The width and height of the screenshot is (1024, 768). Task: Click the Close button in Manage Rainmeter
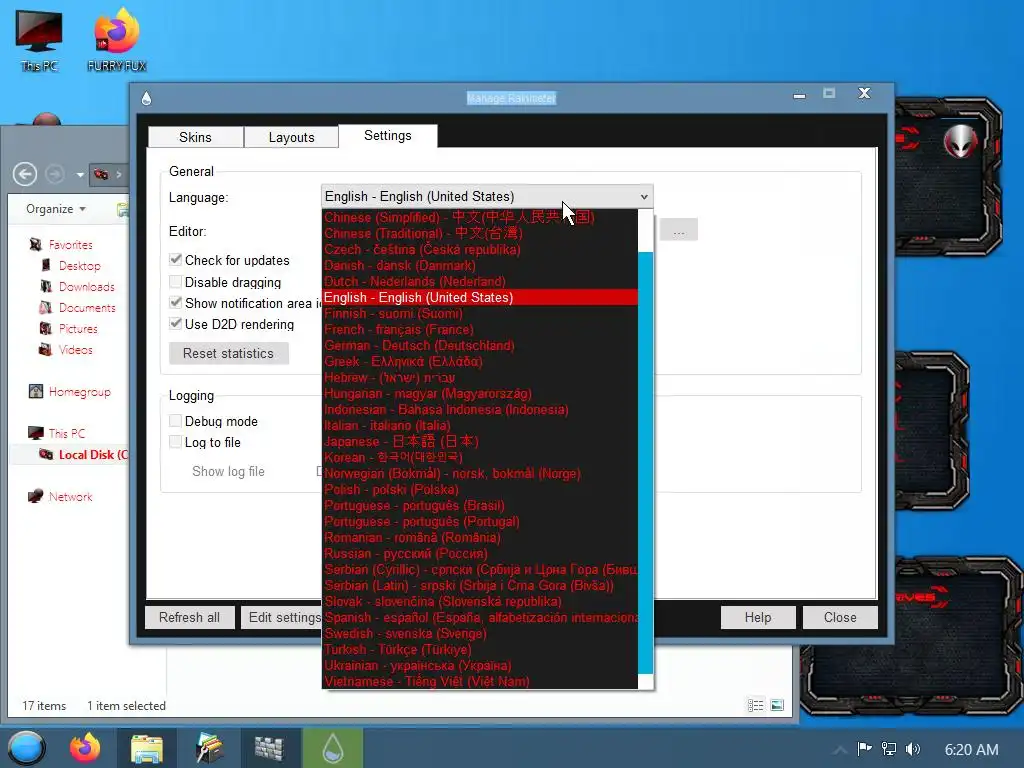(x=840, y=617)
